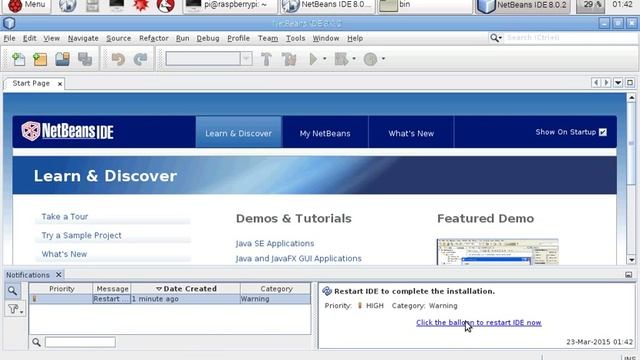640x360 pixels.
Task: Click the Open Project toolbar icon
Action: coord(62,59)
